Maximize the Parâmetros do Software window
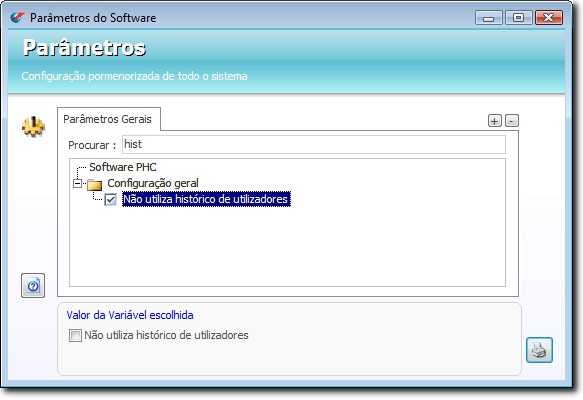The height and width of the screenshot is (400, 583). click(x=518, y=17)
